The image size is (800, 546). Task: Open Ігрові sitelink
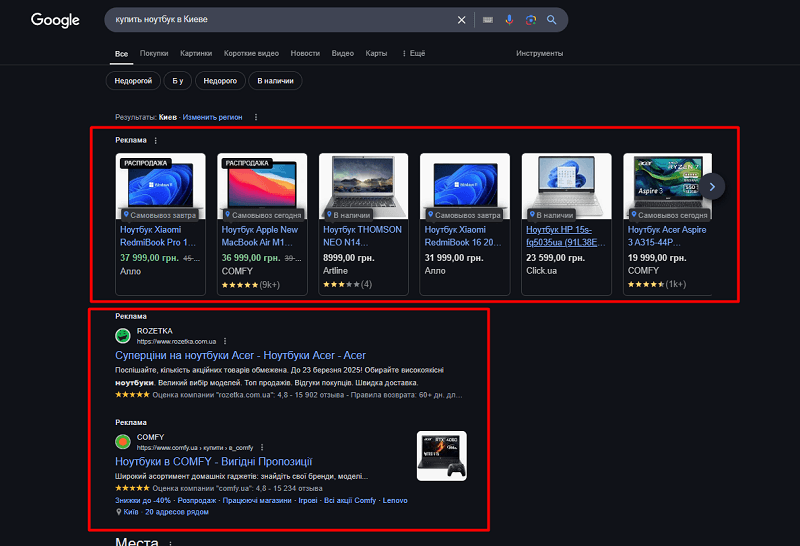point(308,501)
